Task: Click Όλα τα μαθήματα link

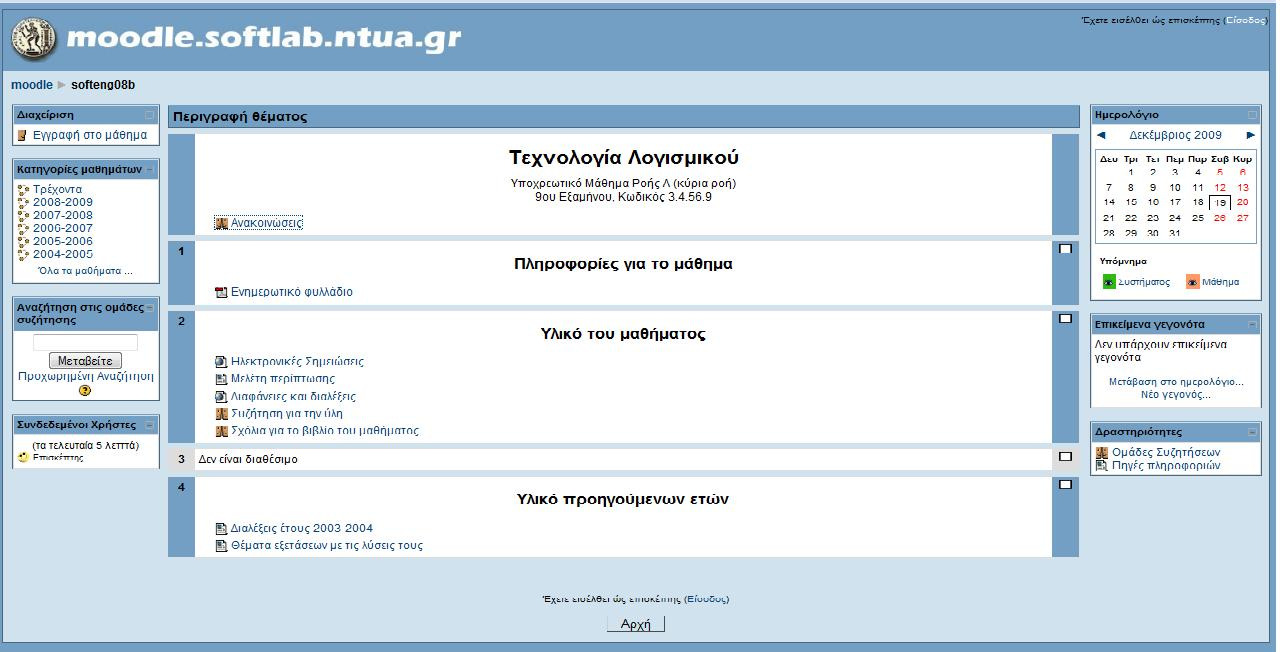Action: point(85,271)
